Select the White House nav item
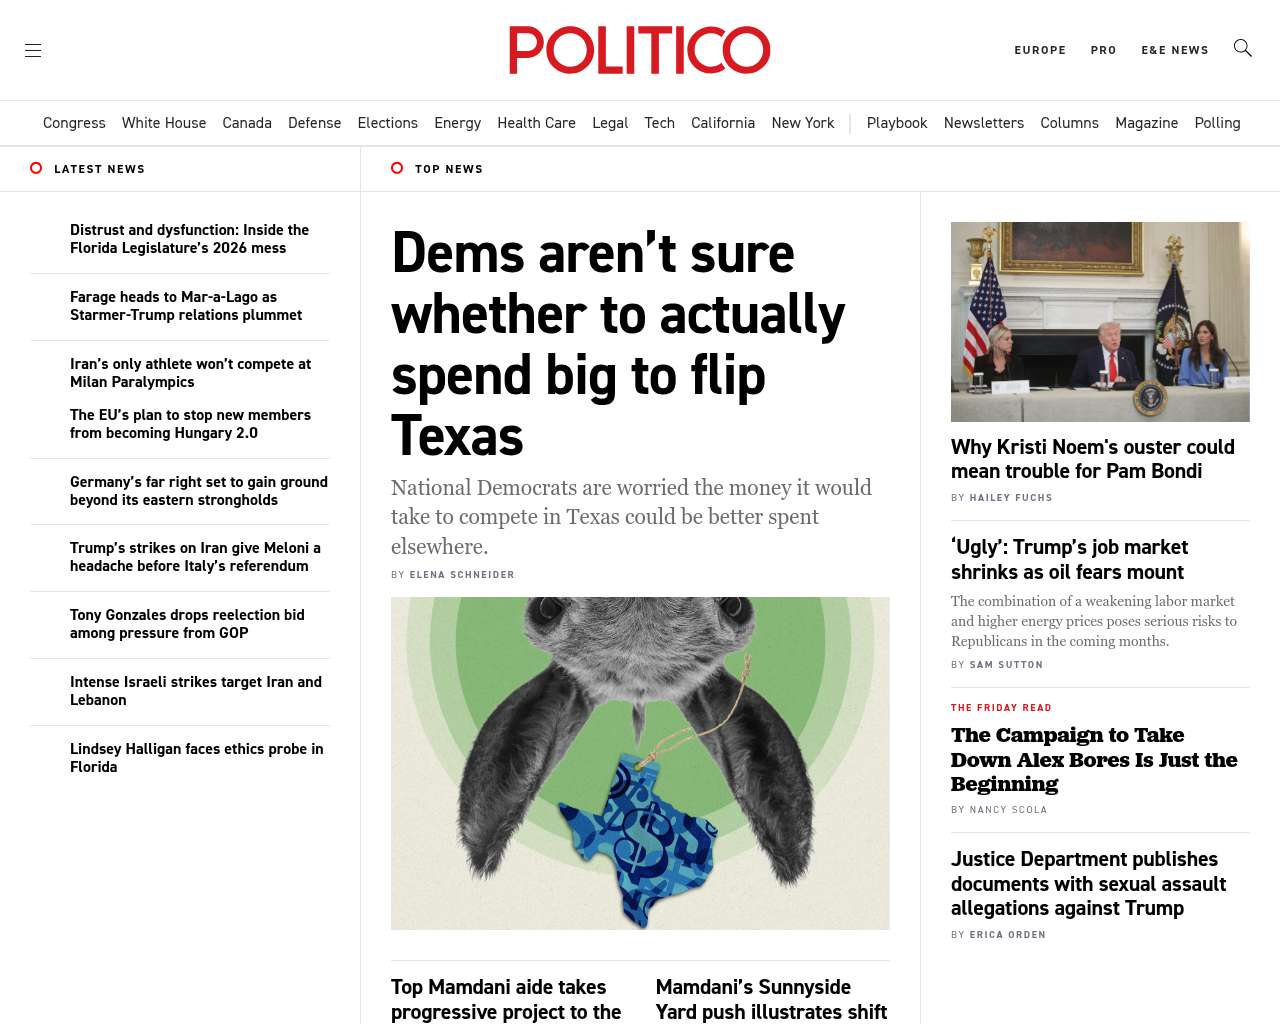The image size is (1280, 1024). pyautogui.click(x=164, y=123)
